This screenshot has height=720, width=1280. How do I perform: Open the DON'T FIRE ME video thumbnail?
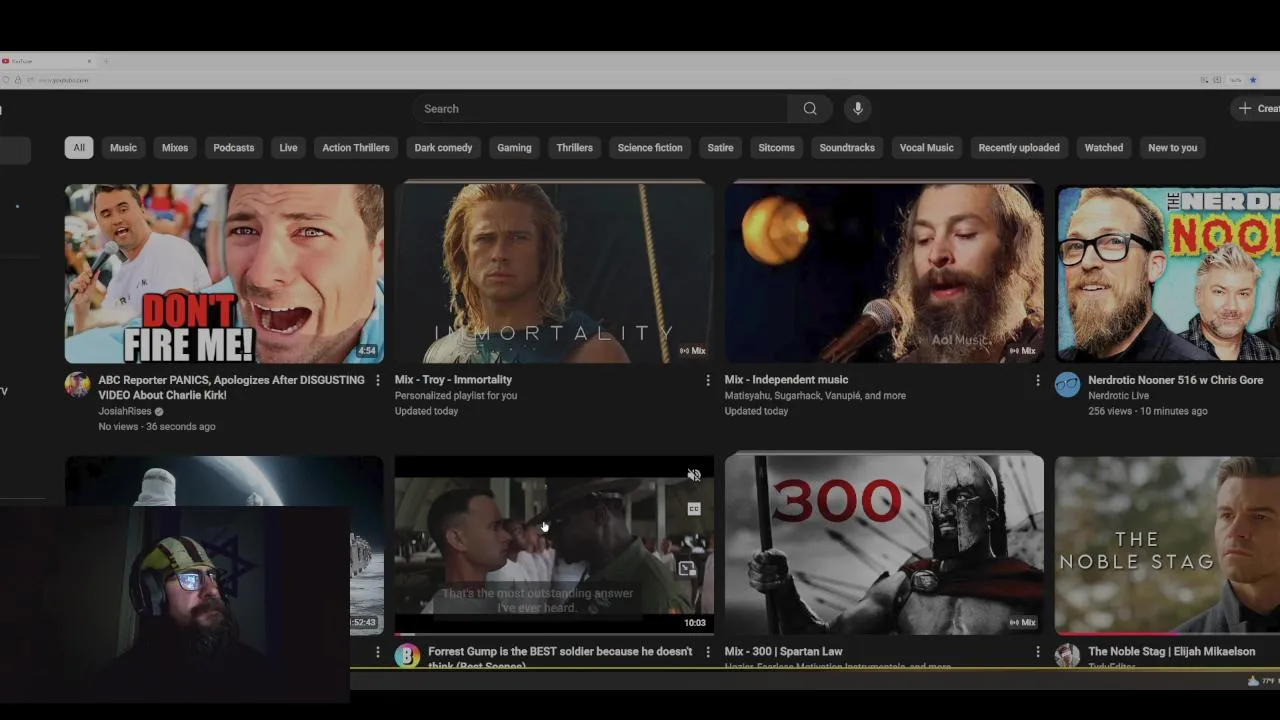point(224,273)
